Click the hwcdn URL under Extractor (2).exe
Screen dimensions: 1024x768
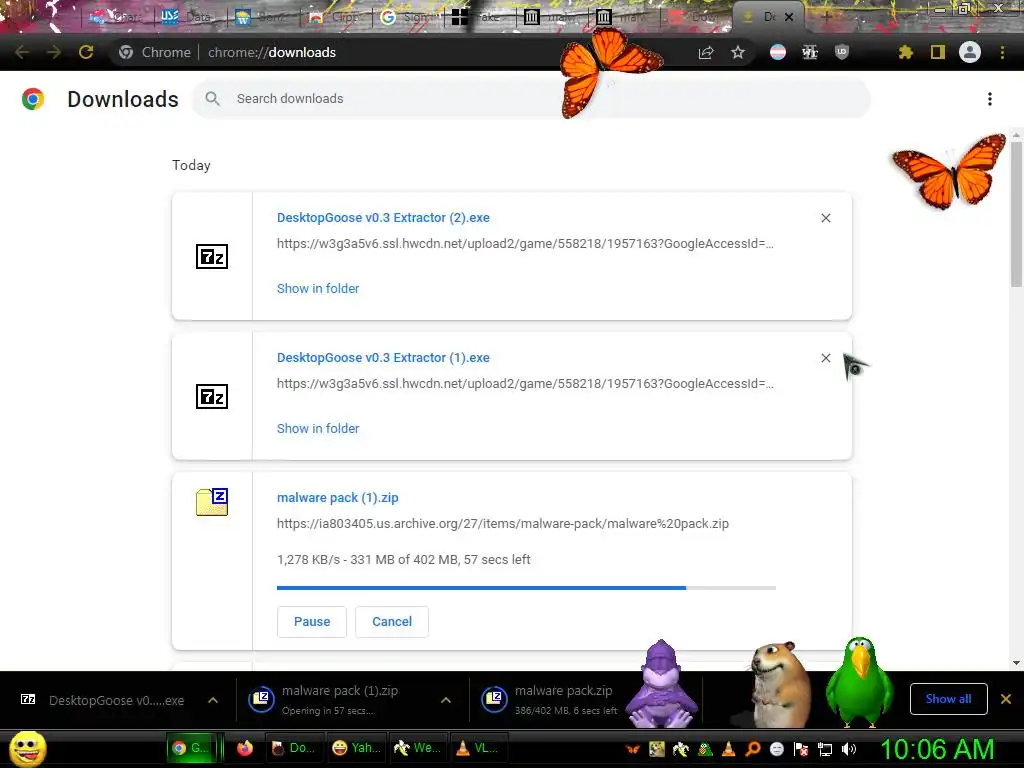pyautogui.click(x=525, y=244)
